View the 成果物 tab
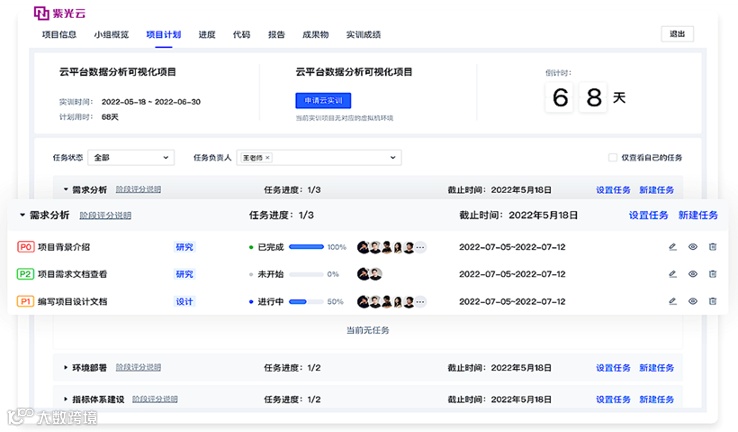738x432 pixels. (315, 34)
